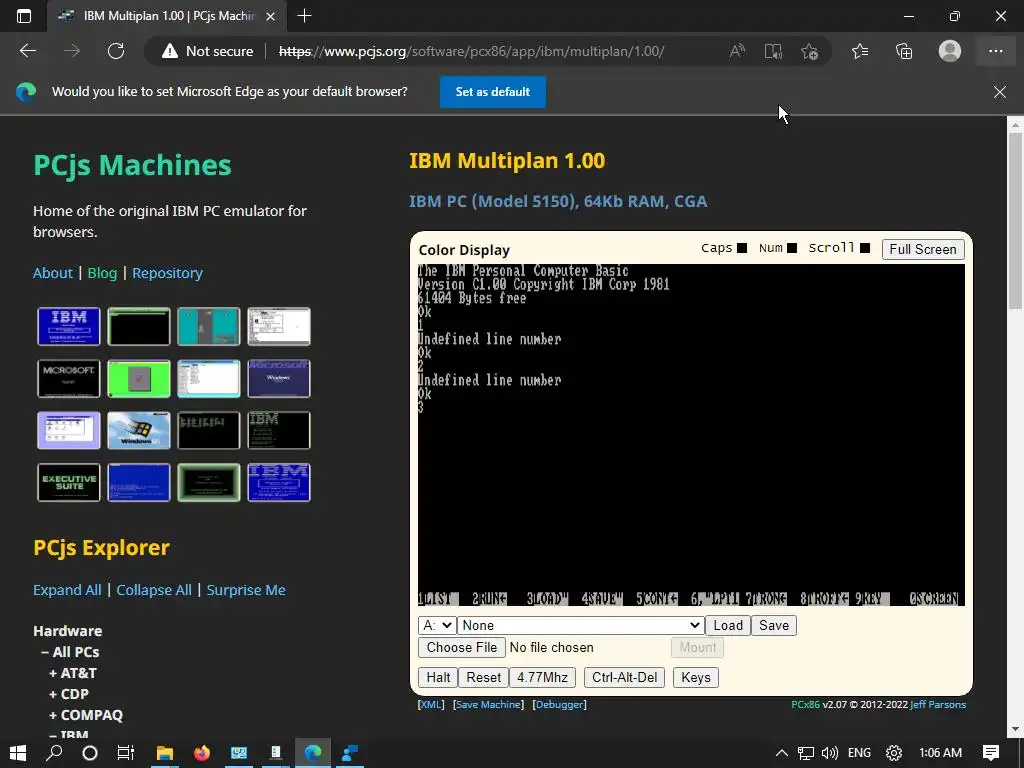This screenshot has width=1024, height=768.
Task: Open the diskette None dropdown
Action: click(x=581, y=626)
